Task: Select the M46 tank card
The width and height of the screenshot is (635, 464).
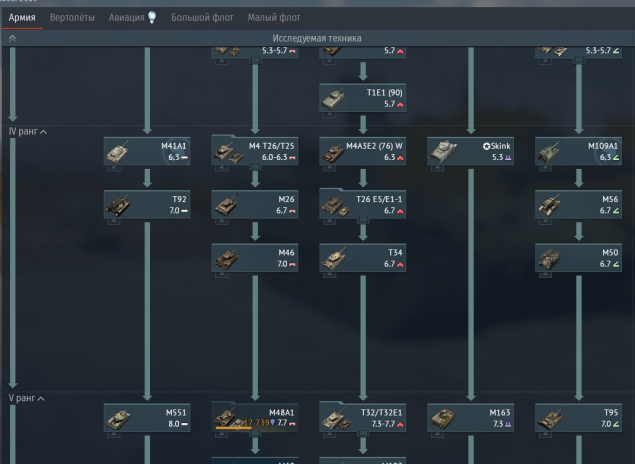Action: tap(255, 258)
